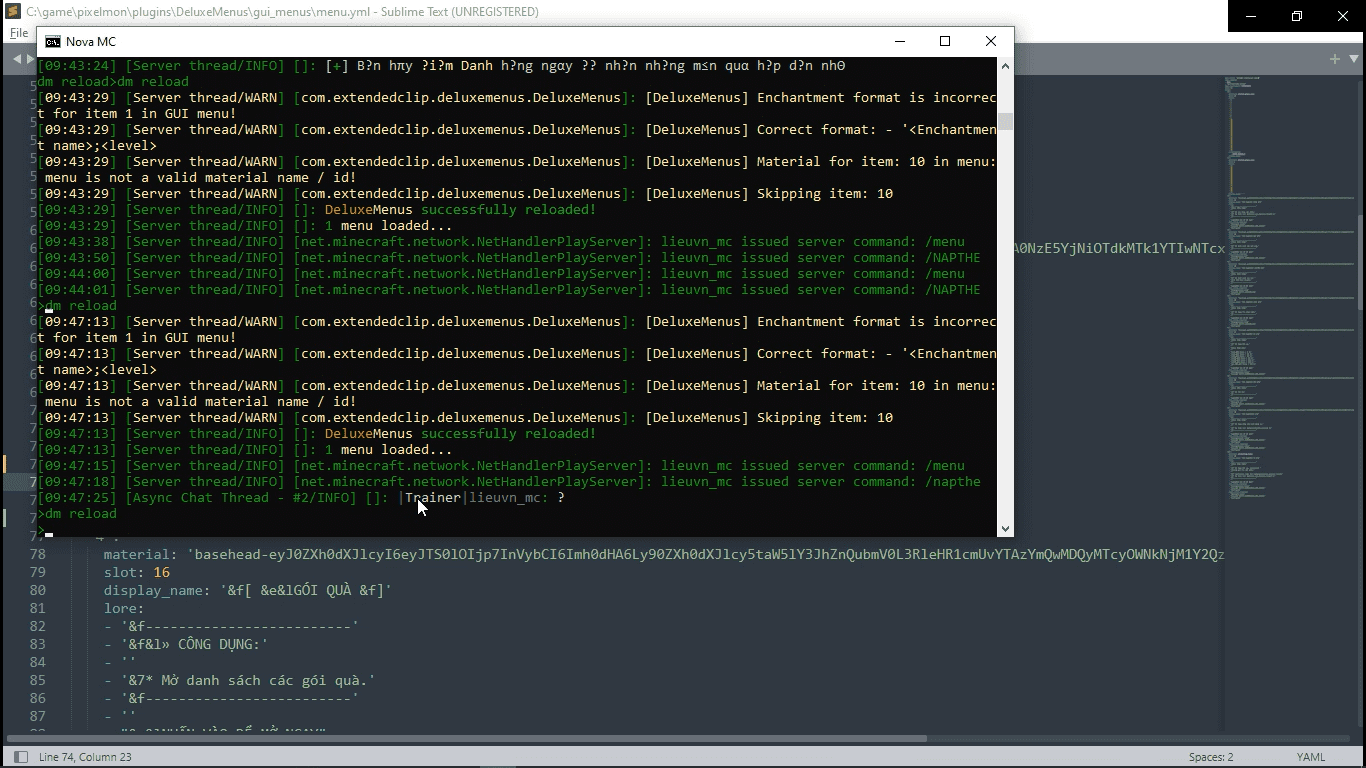
Task: Click the 09:43:29 'Skipping item: 10' warning
Action: coord(465,193)
